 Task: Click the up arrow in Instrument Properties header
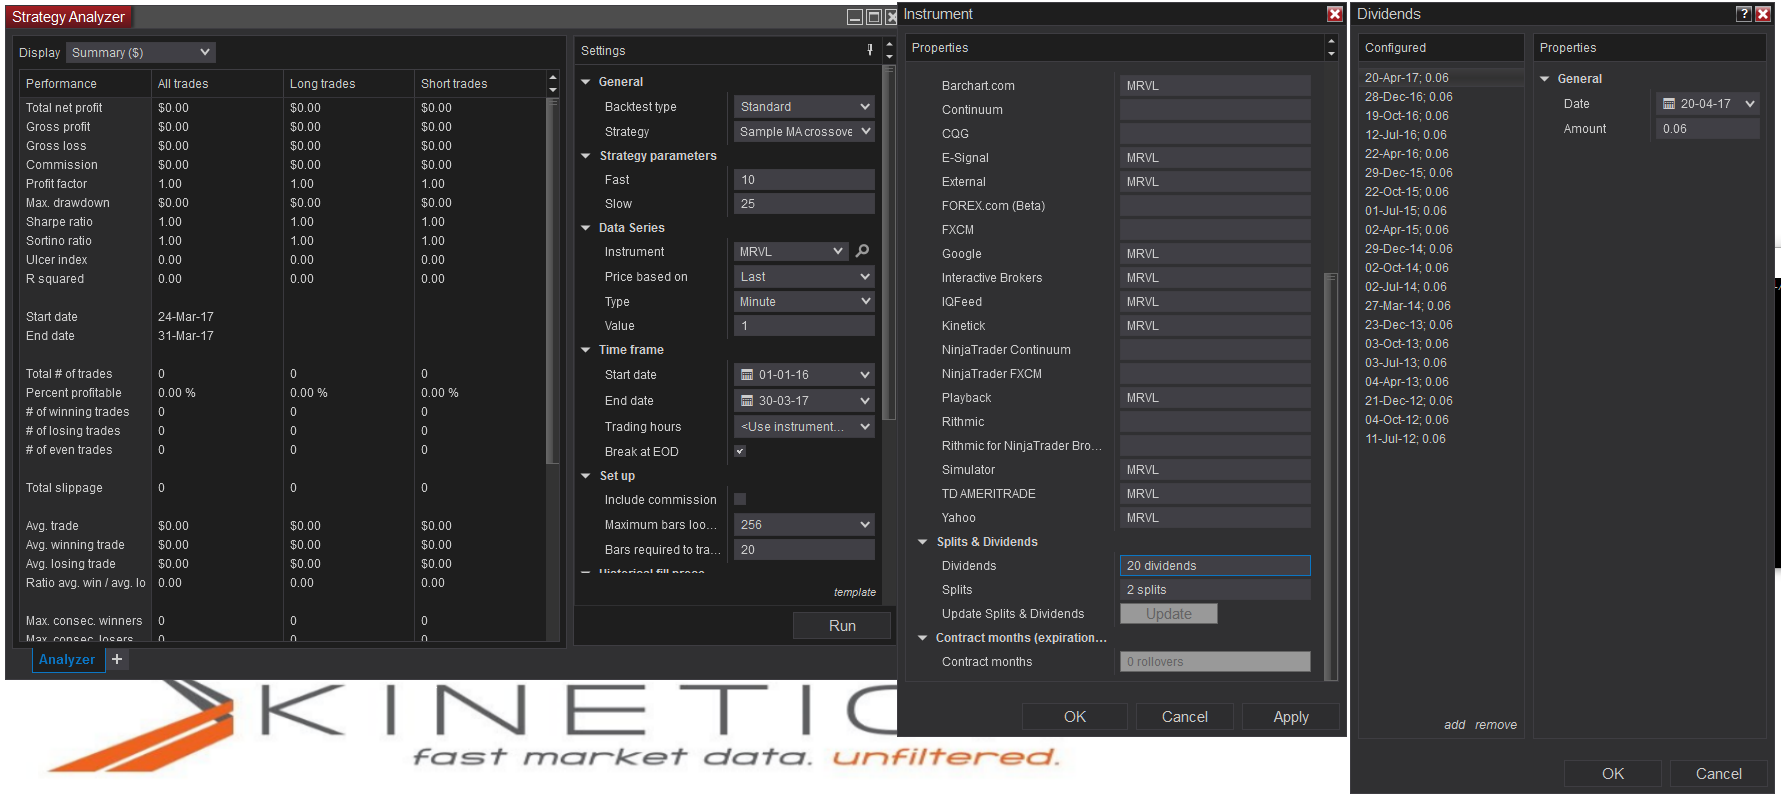(x=1331, y=42)
